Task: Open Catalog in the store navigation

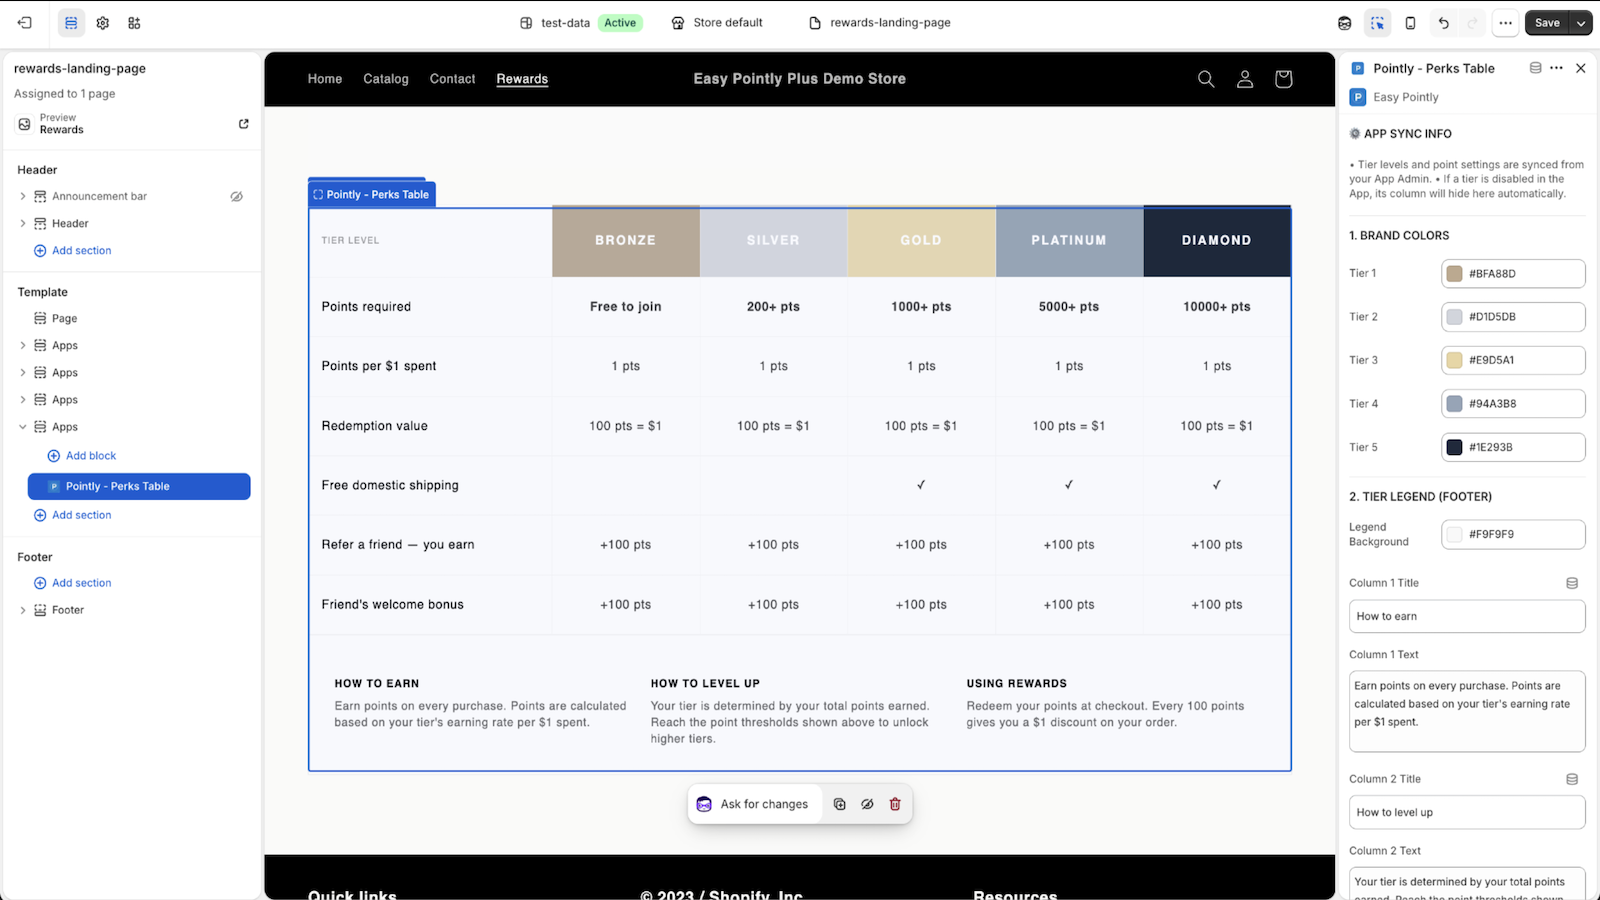Action: coord(386,79)
